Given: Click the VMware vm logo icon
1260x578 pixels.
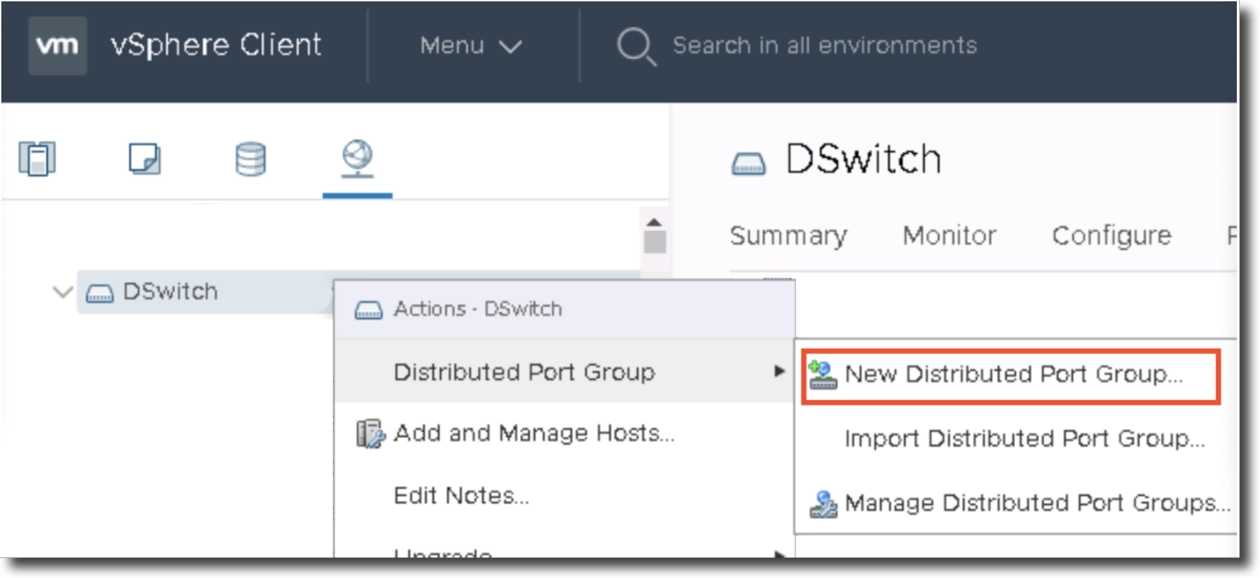Looking at the screenshot, I should [57, 46].
